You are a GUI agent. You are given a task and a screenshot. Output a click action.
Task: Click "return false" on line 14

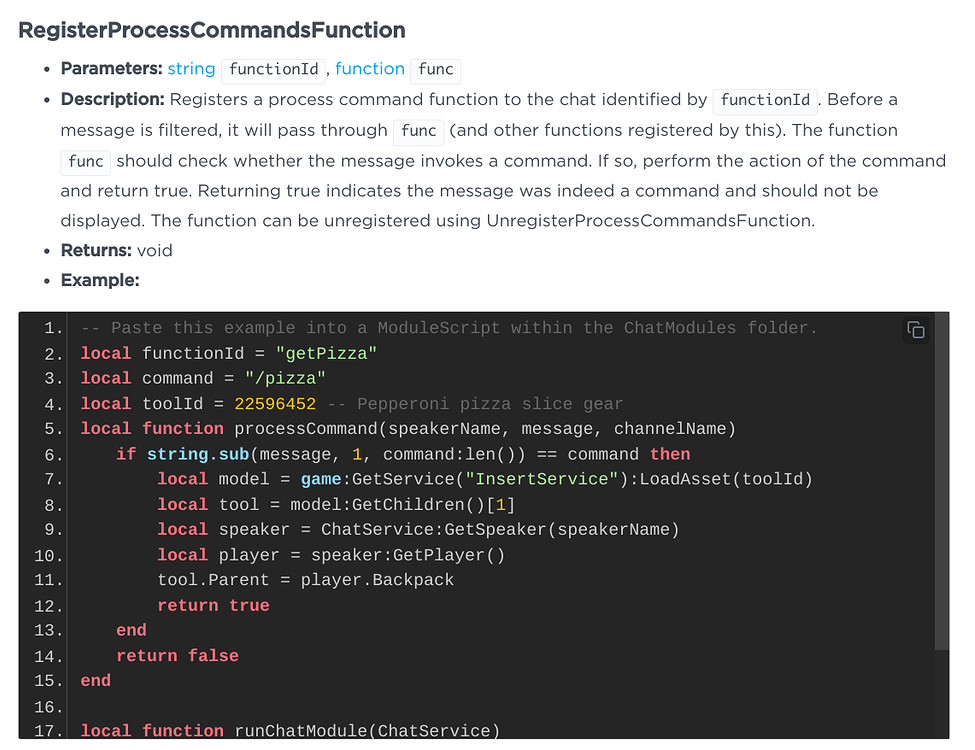tap(177, 656)
